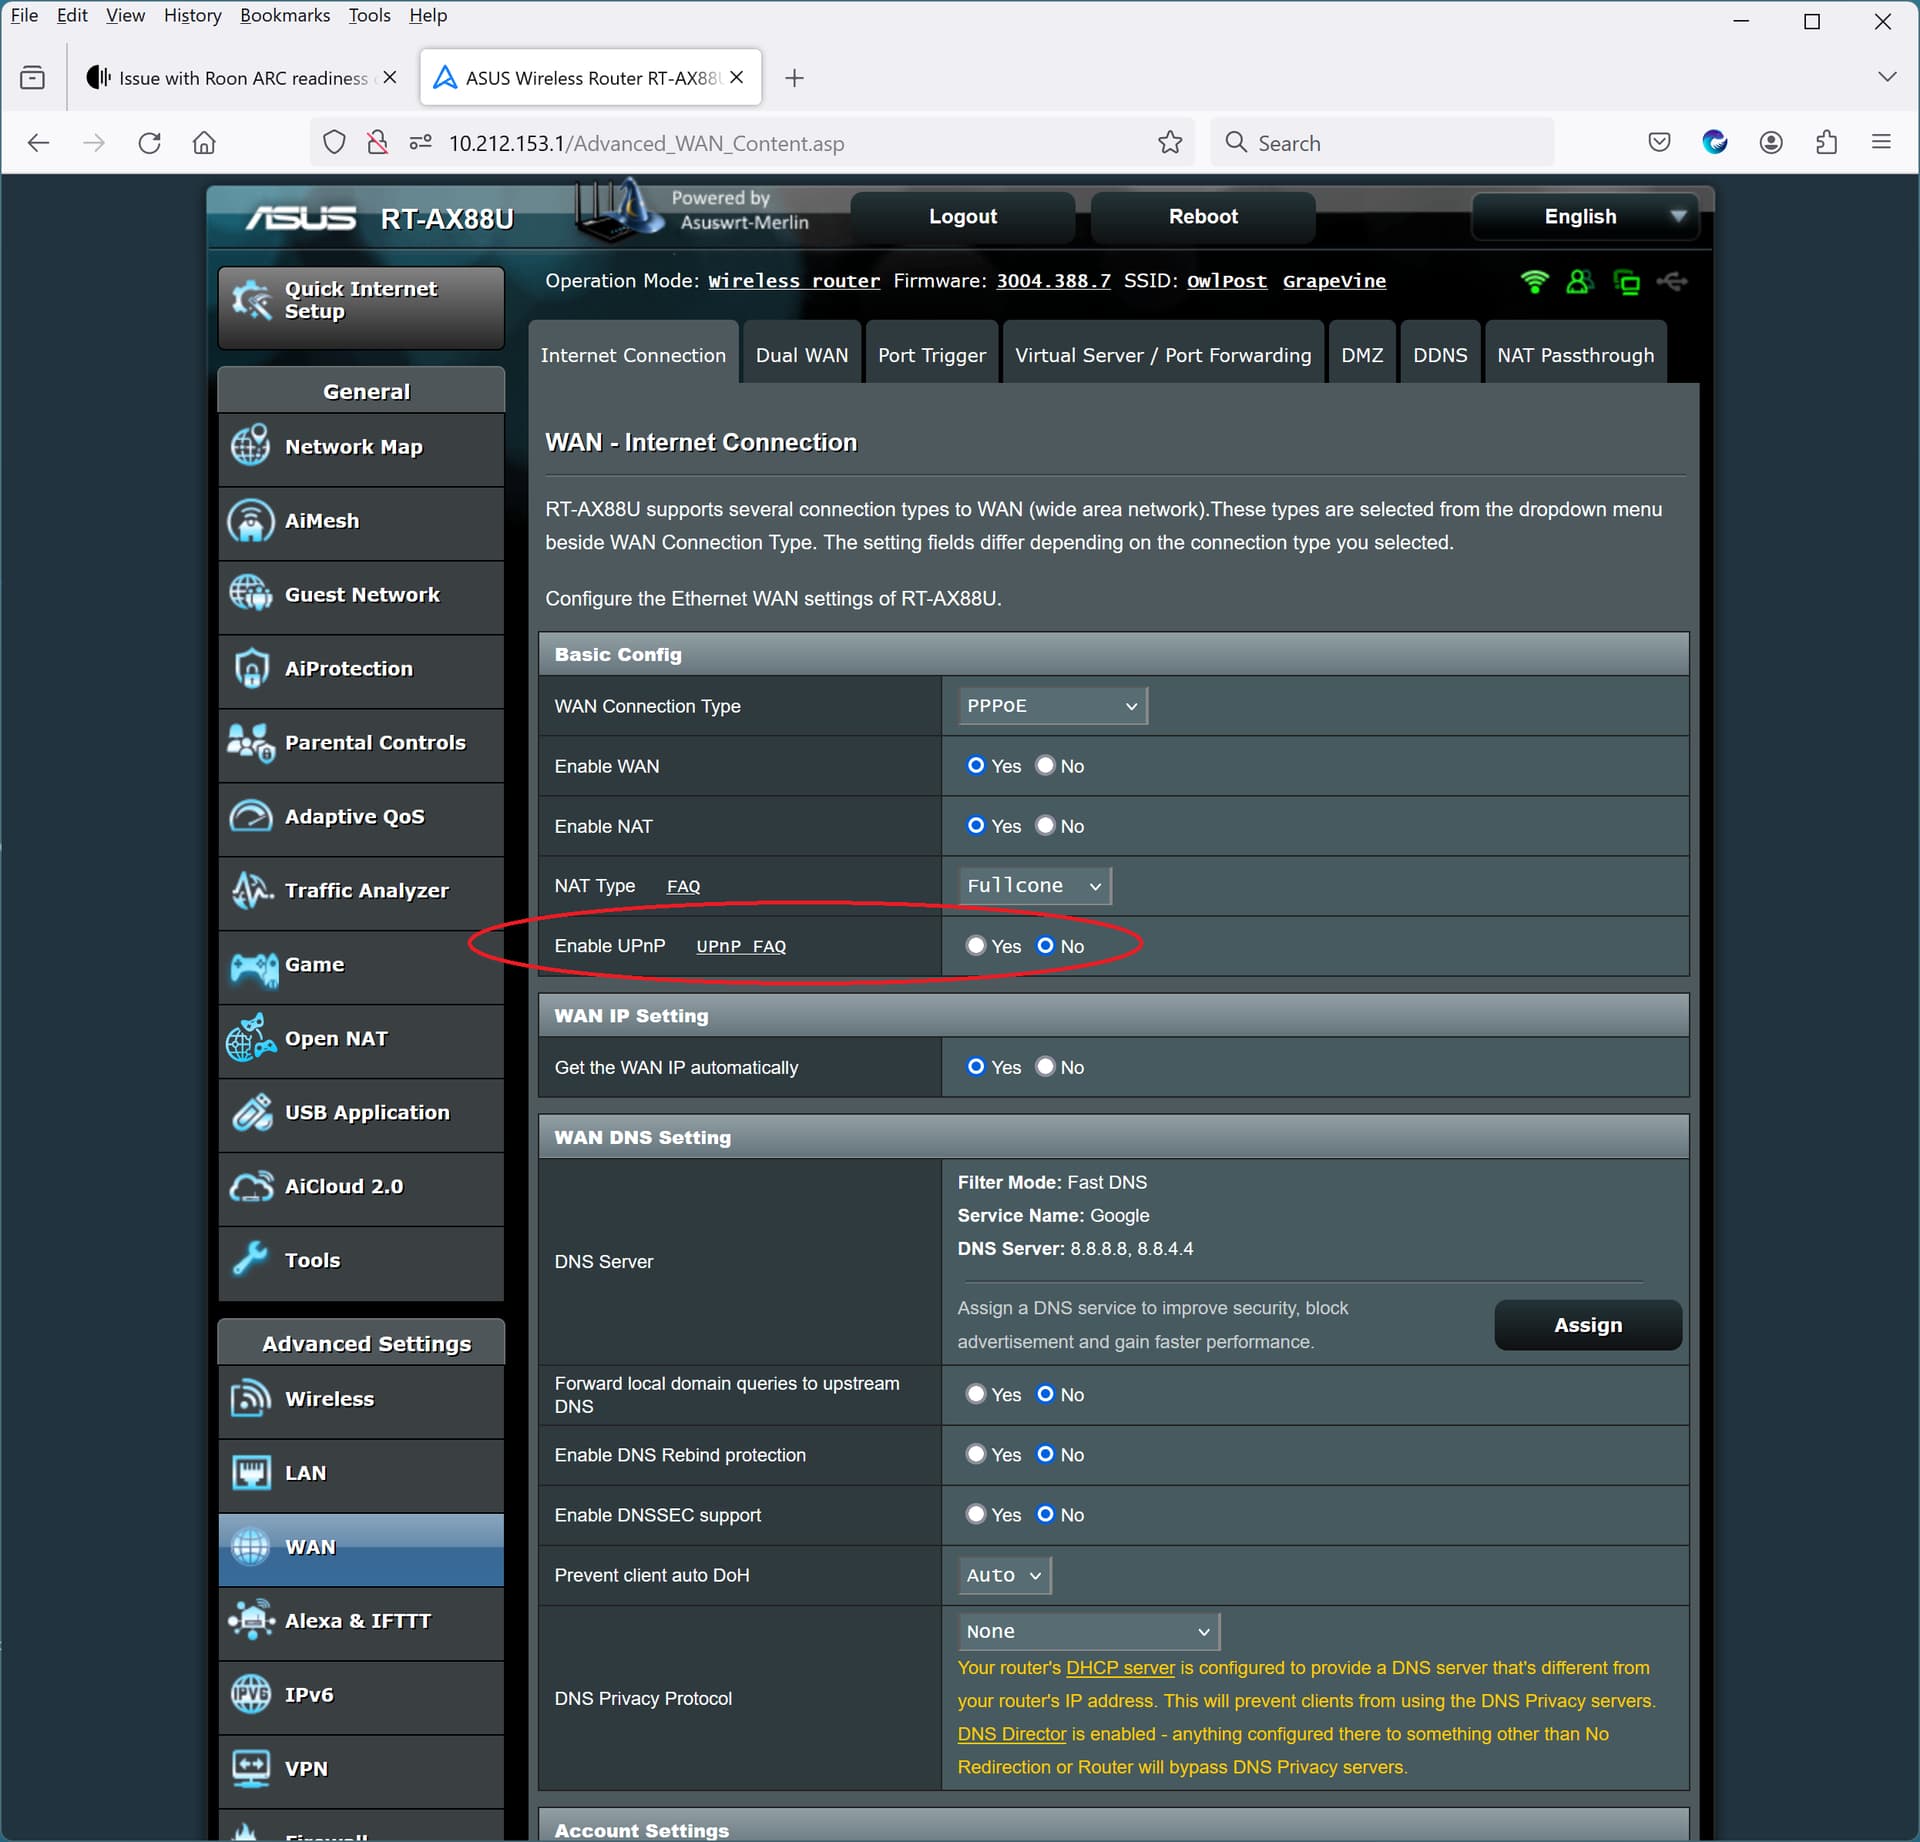Viewport: 1920px width, 1842px height.
Task: Disable NAT by selecting No
Action: tap(1045, 825)
